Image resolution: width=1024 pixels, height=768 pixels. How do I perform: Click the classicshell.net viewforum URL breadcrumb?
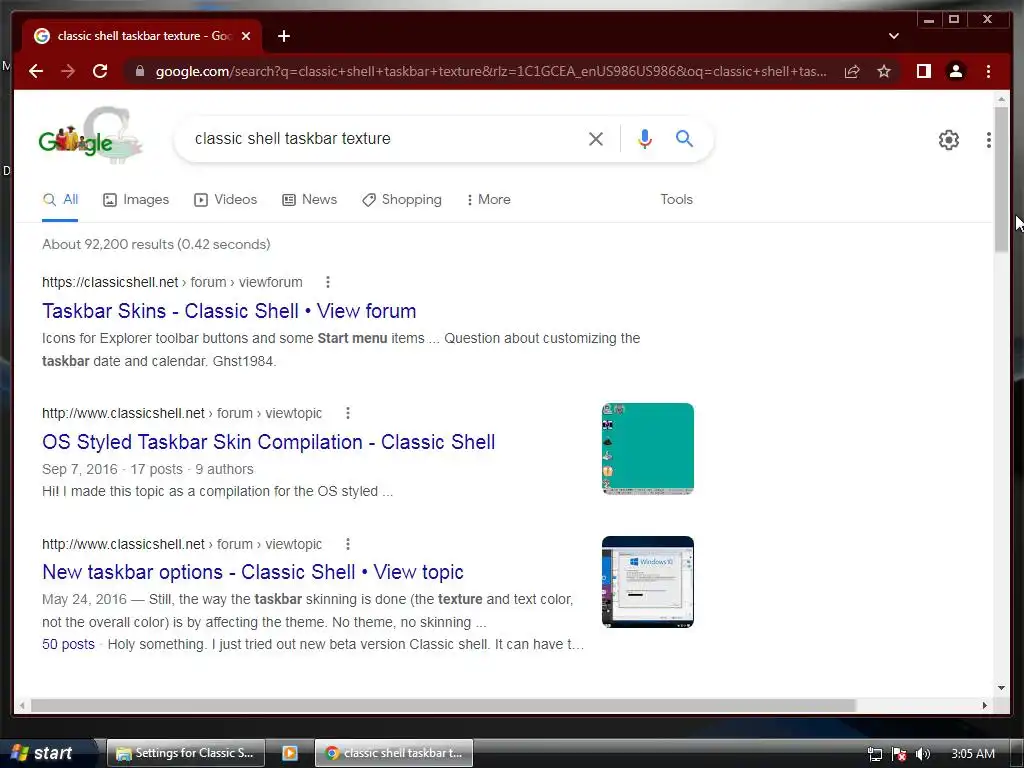(172, 282)
